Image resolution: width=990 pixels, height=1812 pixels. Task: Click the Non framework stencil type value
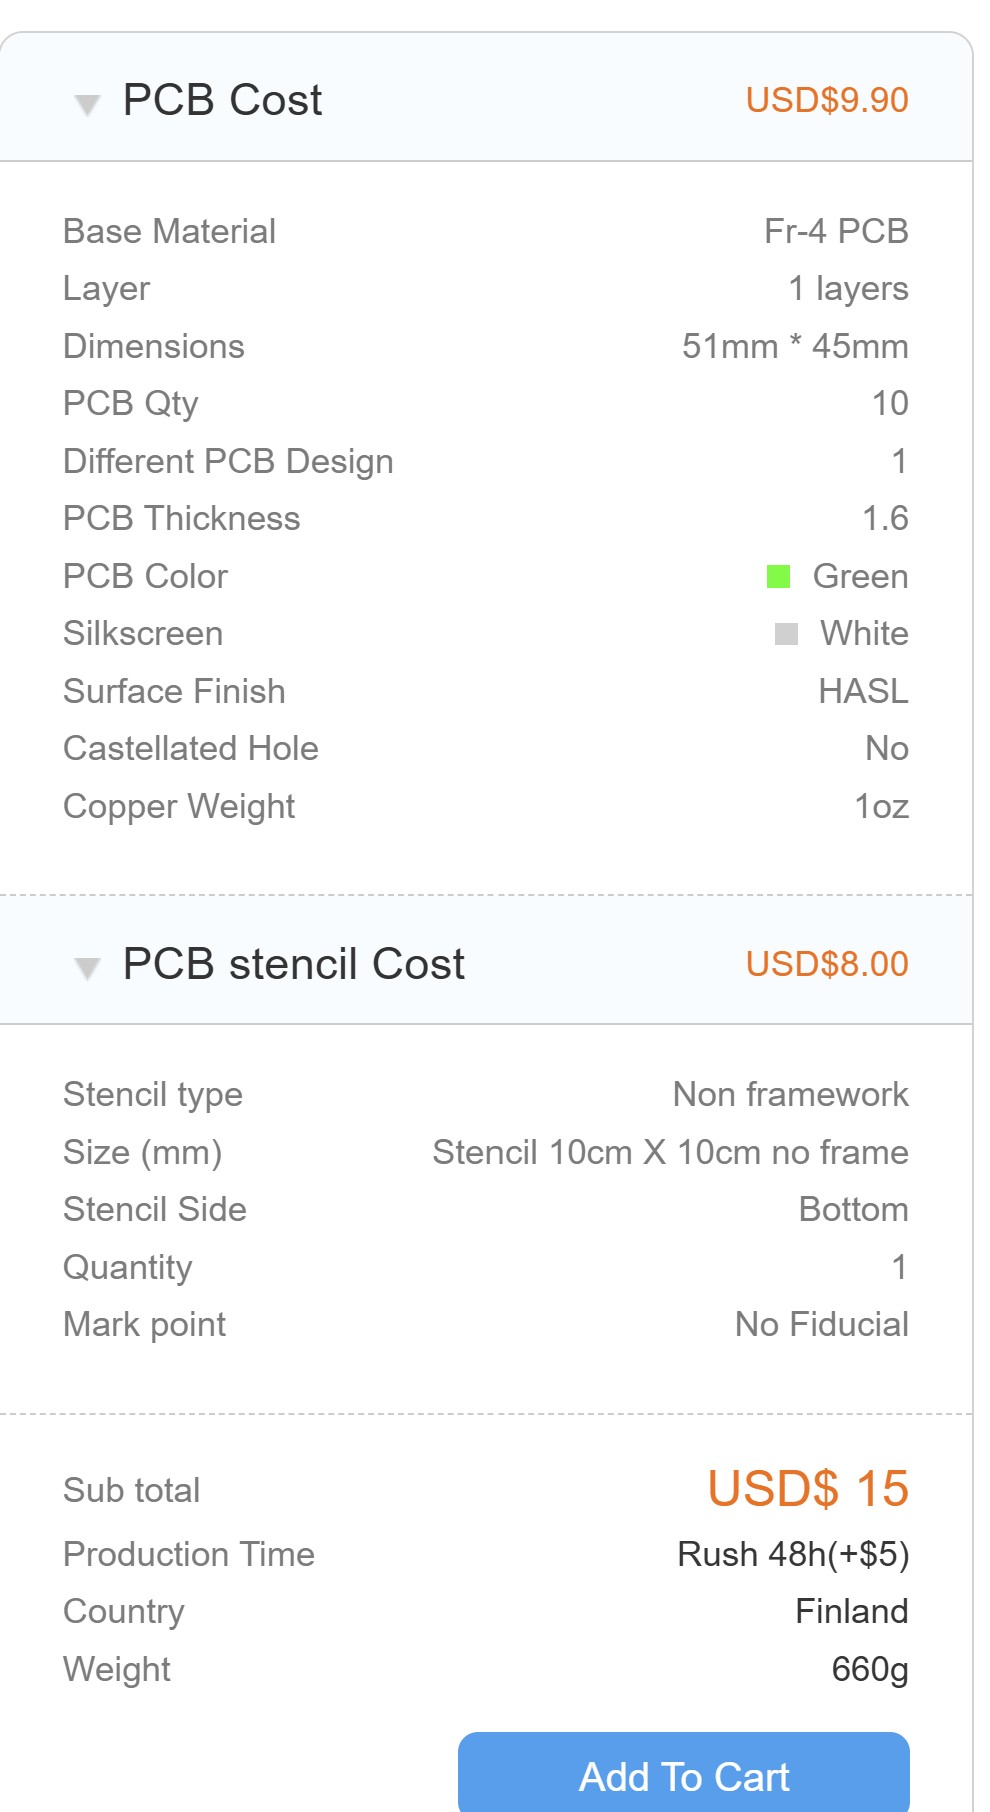coord(790,1094)
